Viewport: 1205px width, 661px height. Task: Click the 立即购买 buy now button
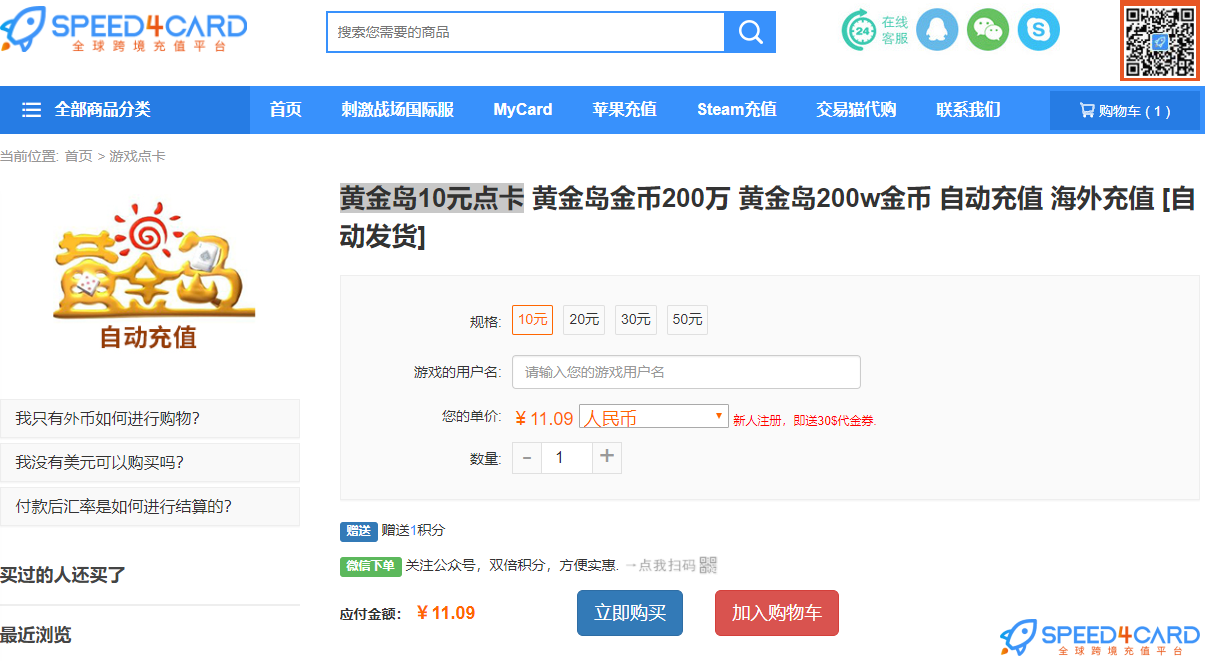click(x=630, y=613)
